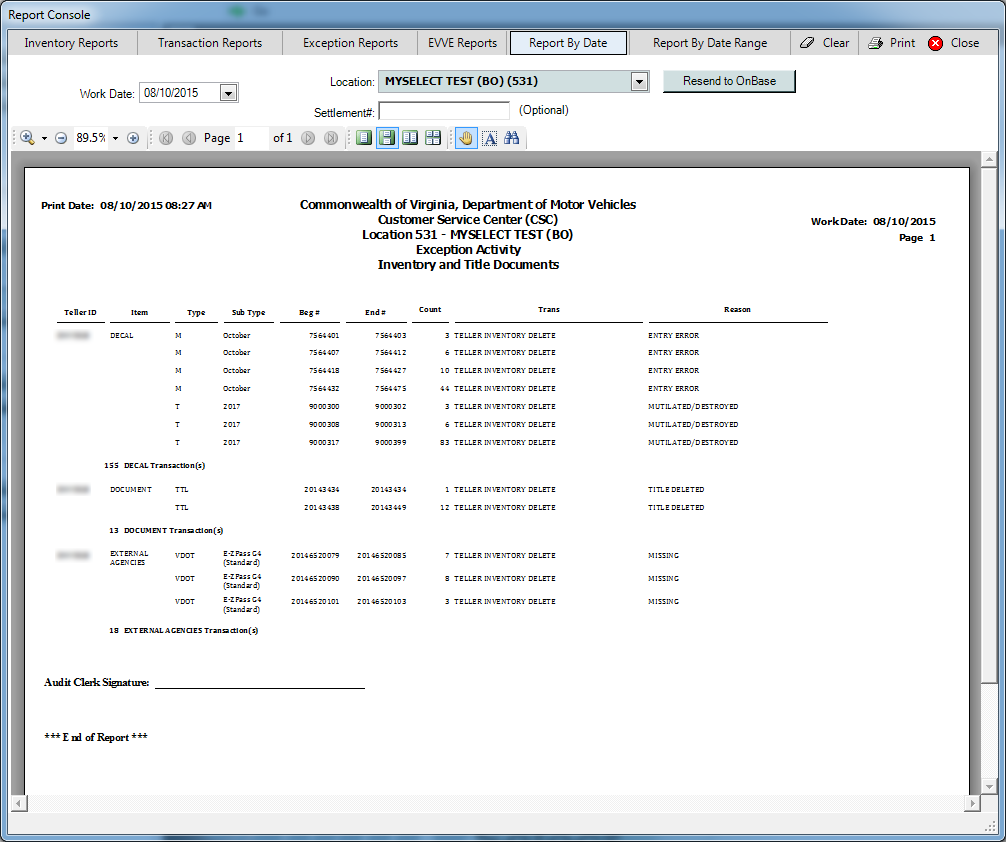
Task: Select the two-page side-by-side view icon
Action: pos(410,138)
